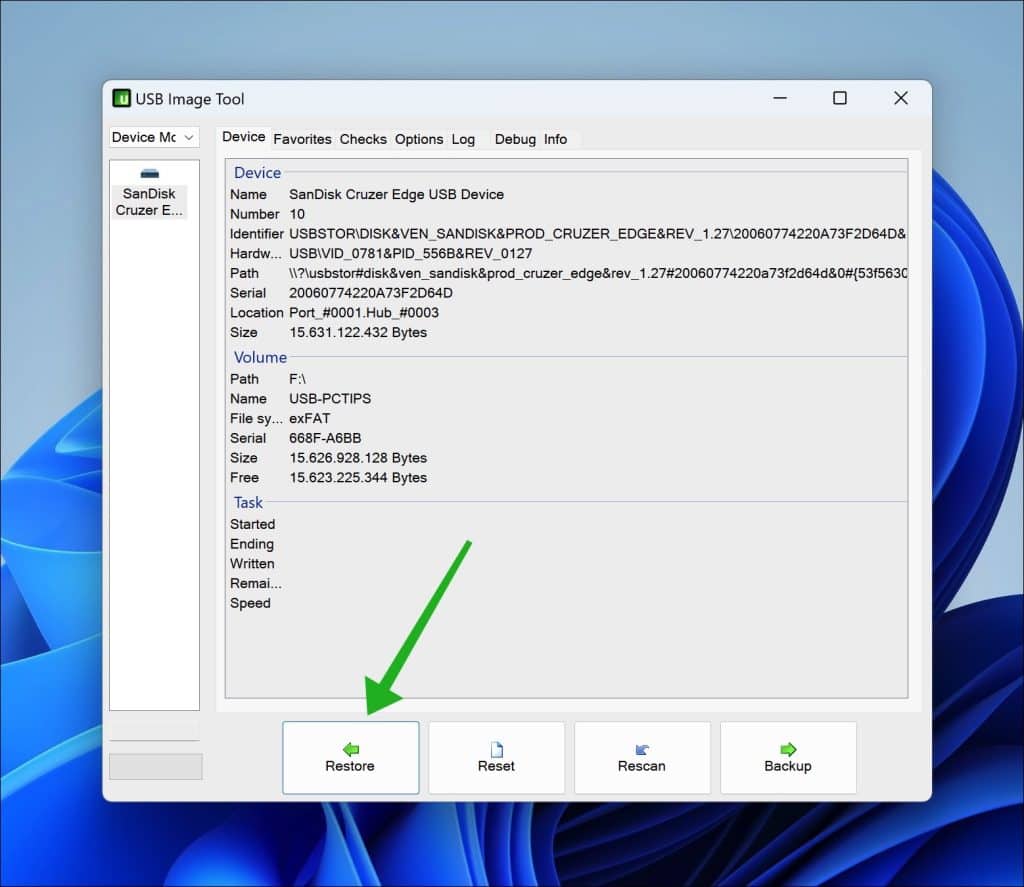Open the Debug tab

coord(515,139)
